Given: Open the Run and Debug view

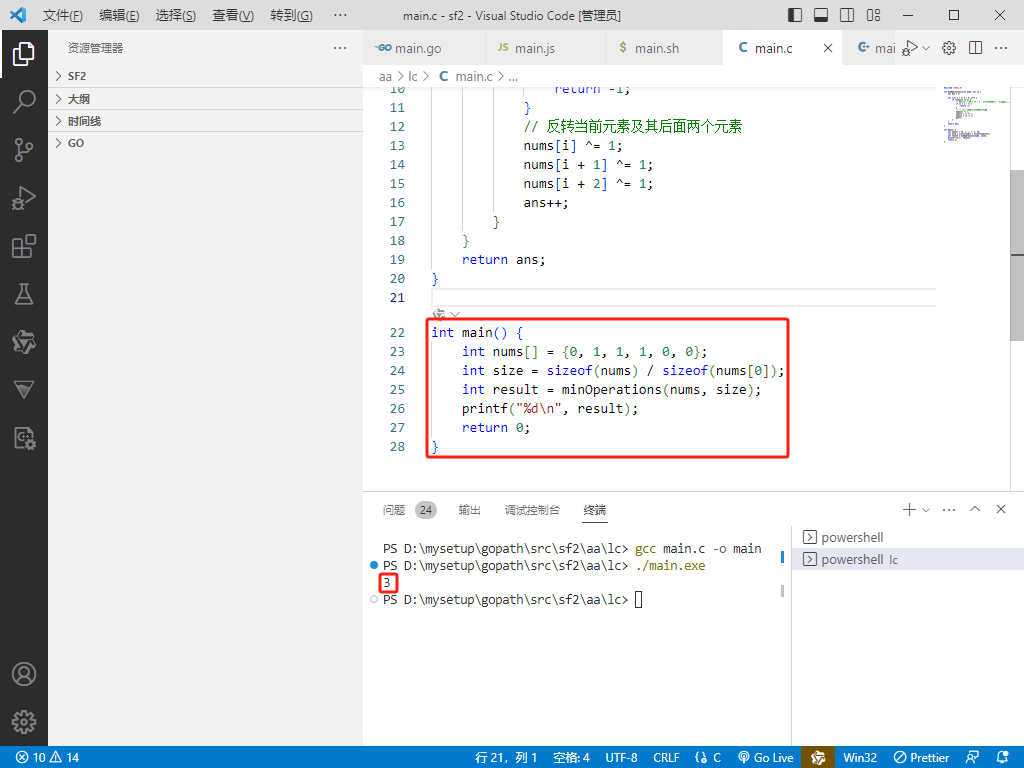Looking at the screenshot, I should tap(24, 199).
